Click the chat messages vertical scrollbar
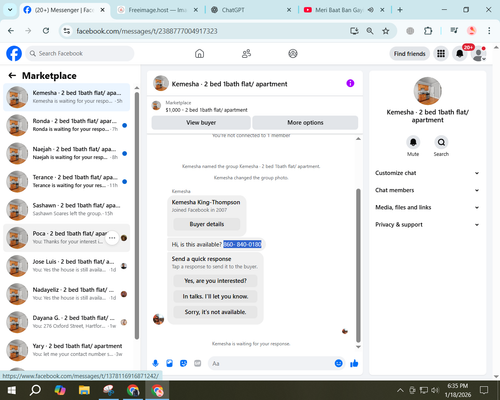Screen dimensions: 500x400 pyautogui.click(x=358, y=266)
